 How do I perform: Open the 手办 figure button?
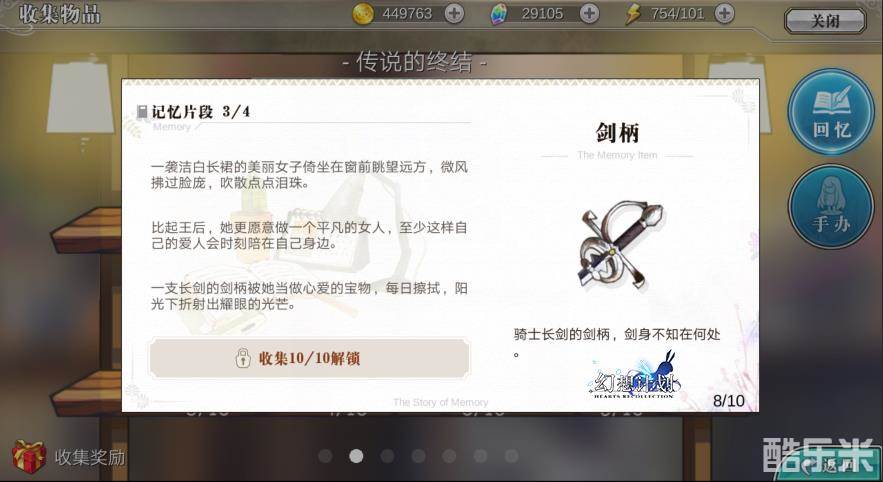coord(831,206)
